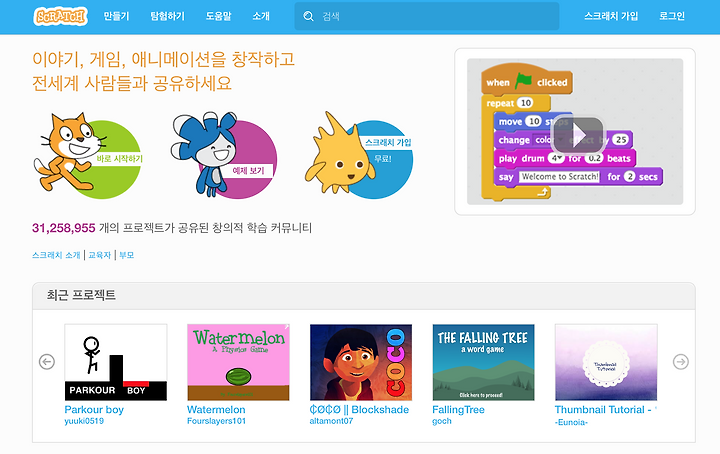Open the FallingTree title link
Screen dimensions: 720x454
click(x=458, y=409)
